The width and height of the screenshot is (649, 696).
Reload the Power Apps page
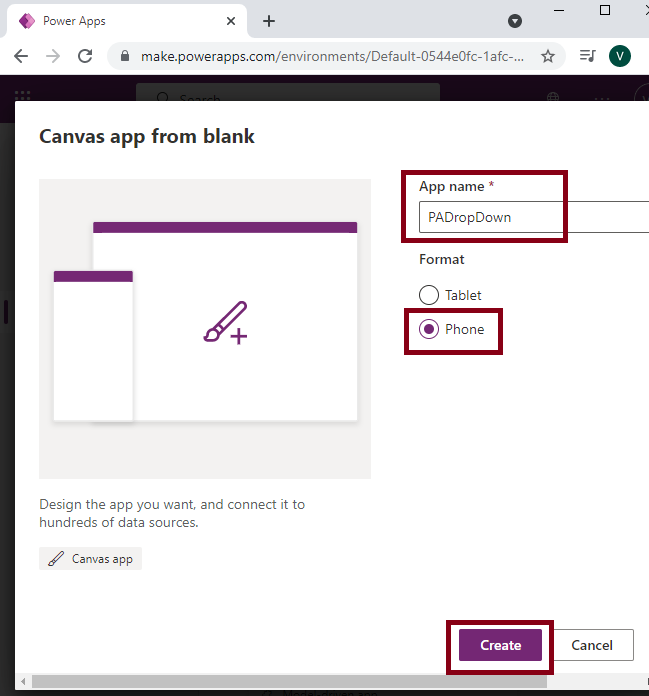[x=85, y=56]
